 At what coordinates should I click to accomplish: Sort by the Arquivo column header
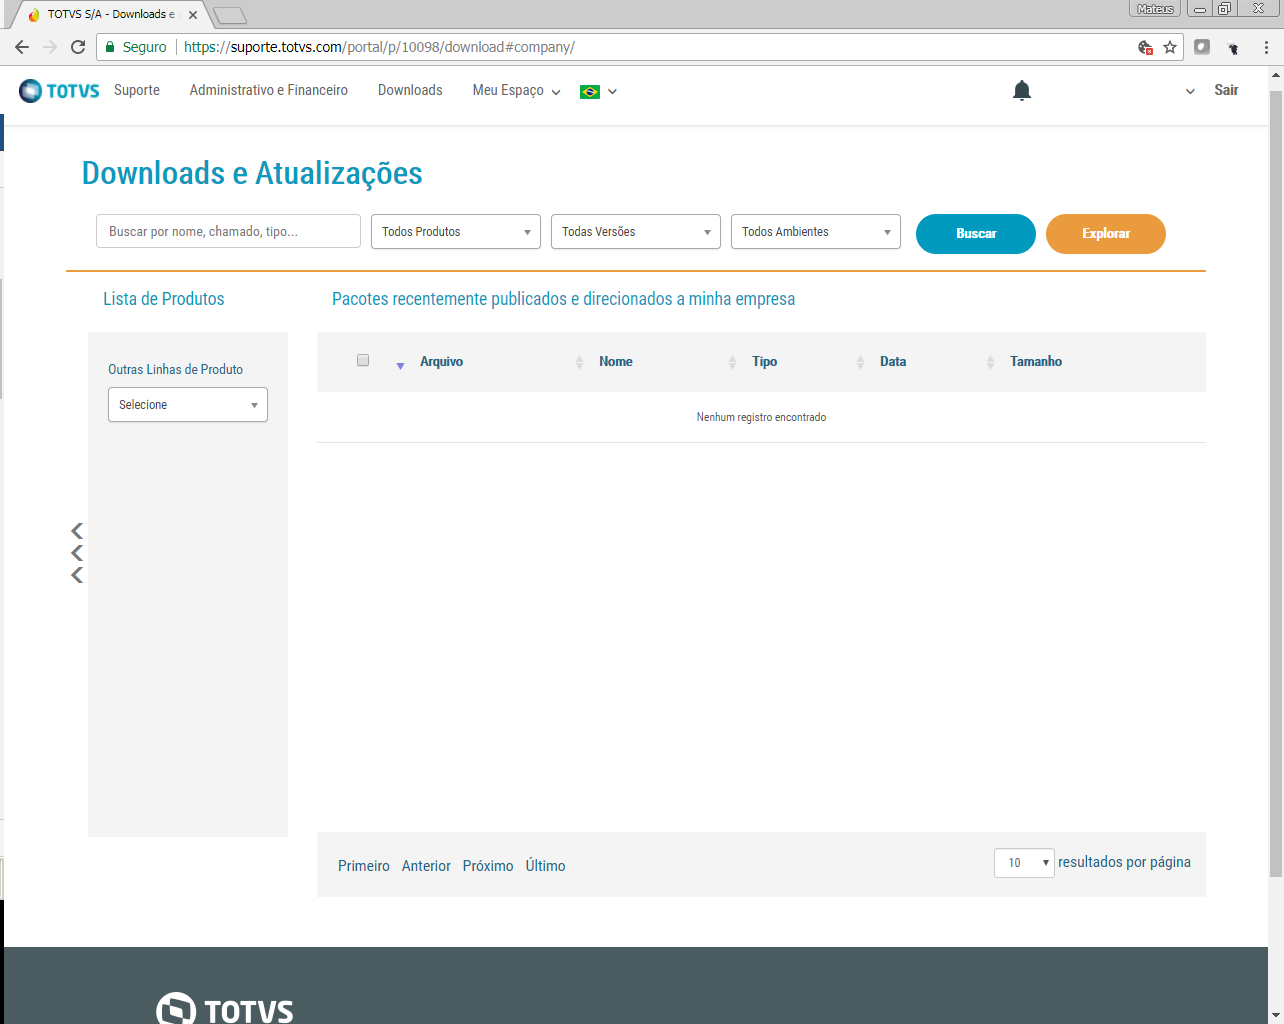click(441, 362)
